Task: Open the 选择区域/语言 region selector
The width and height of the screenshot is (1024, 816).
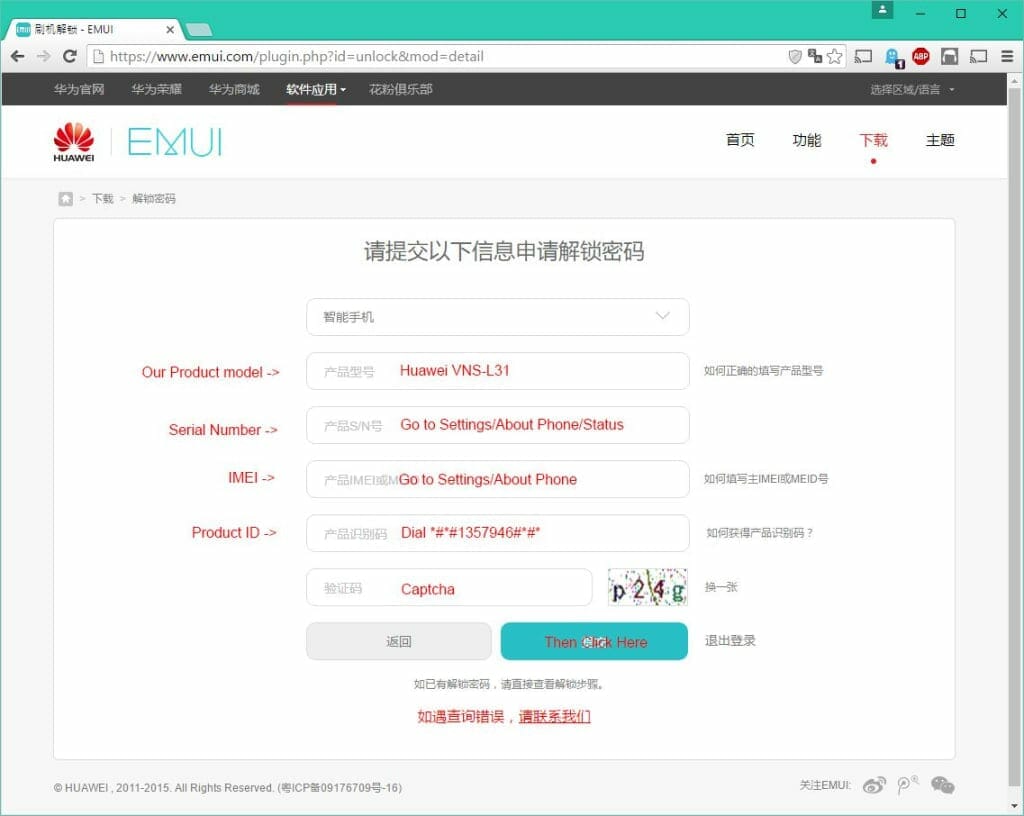Action: (x=911, y=90)
